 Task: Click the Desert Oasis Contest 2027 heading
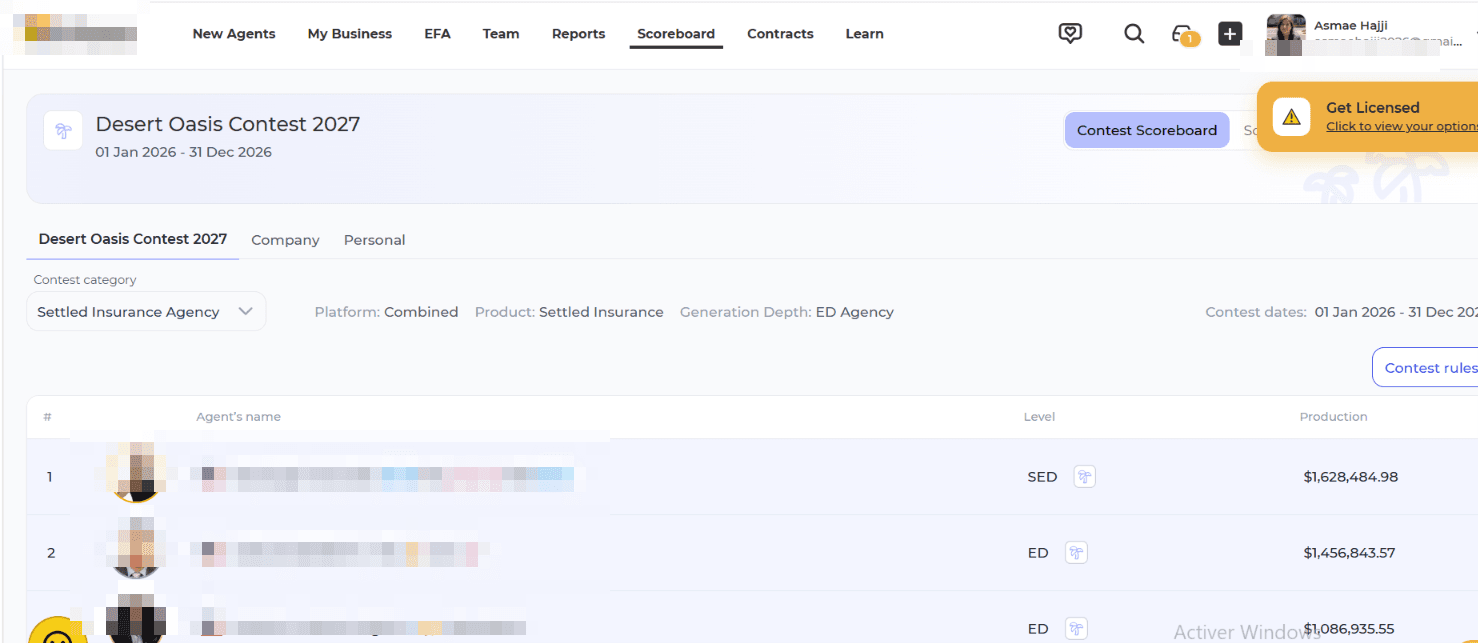pyautogui.click(x=228, y=124)
